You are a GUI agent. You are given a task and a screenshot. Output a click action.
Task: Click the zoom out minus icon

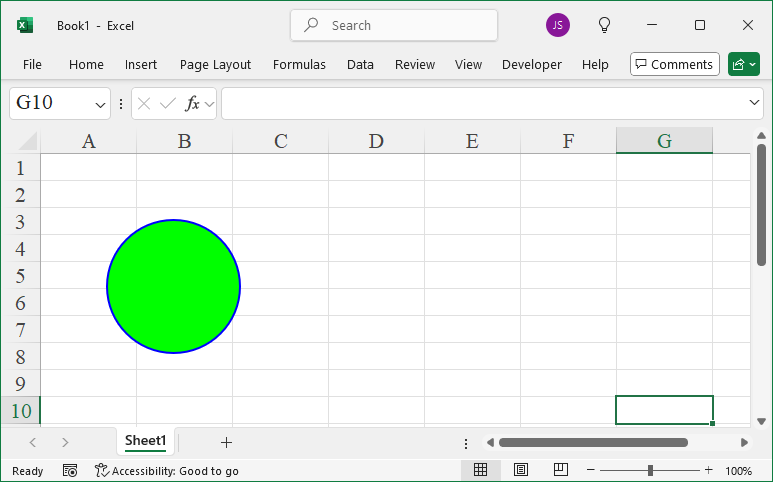[x=591, y=470]
